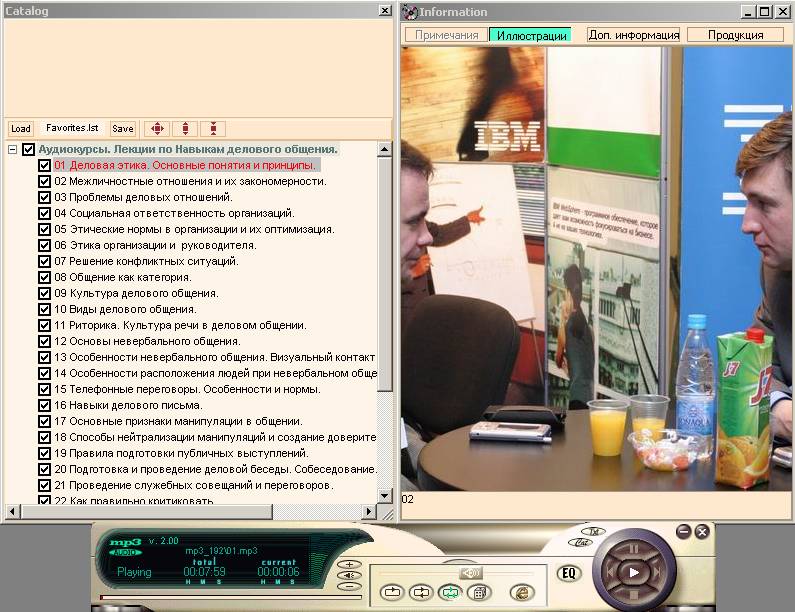Click the volume down minus button
This screenshot has width=795, height=612.
point(349,586)
